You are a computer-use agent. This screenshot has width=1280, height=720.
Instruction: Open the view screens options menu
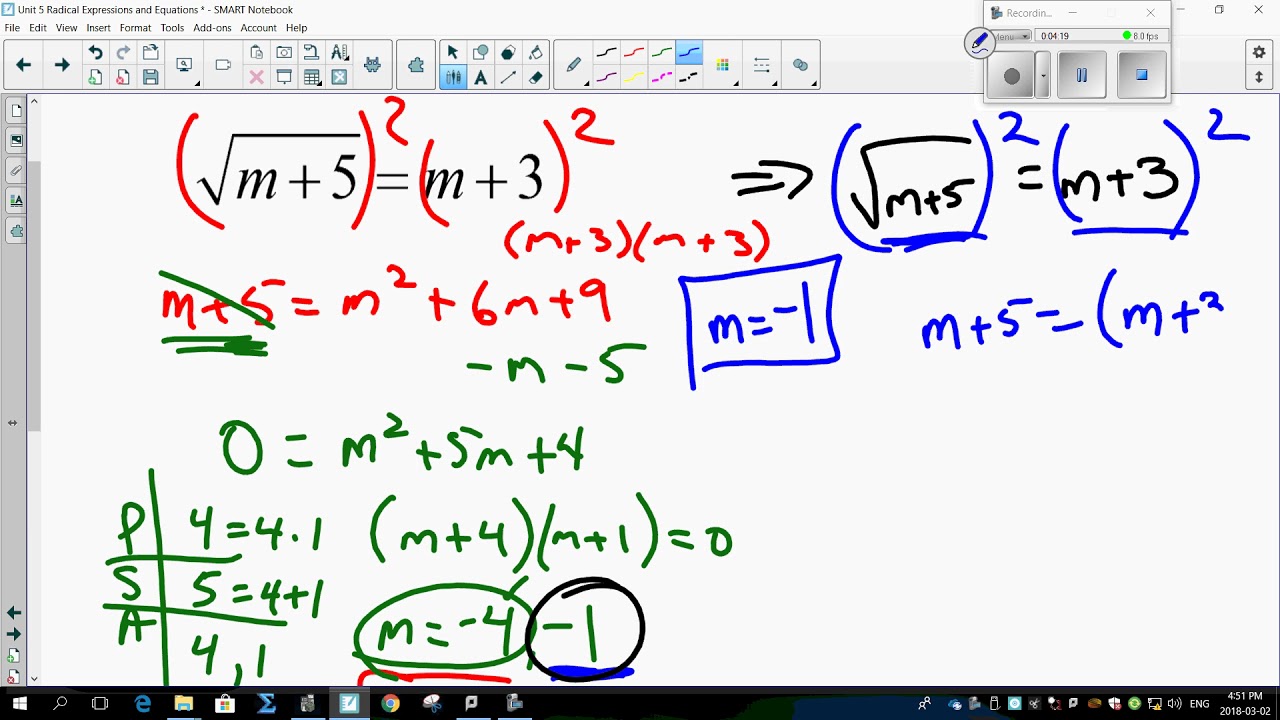185,65
